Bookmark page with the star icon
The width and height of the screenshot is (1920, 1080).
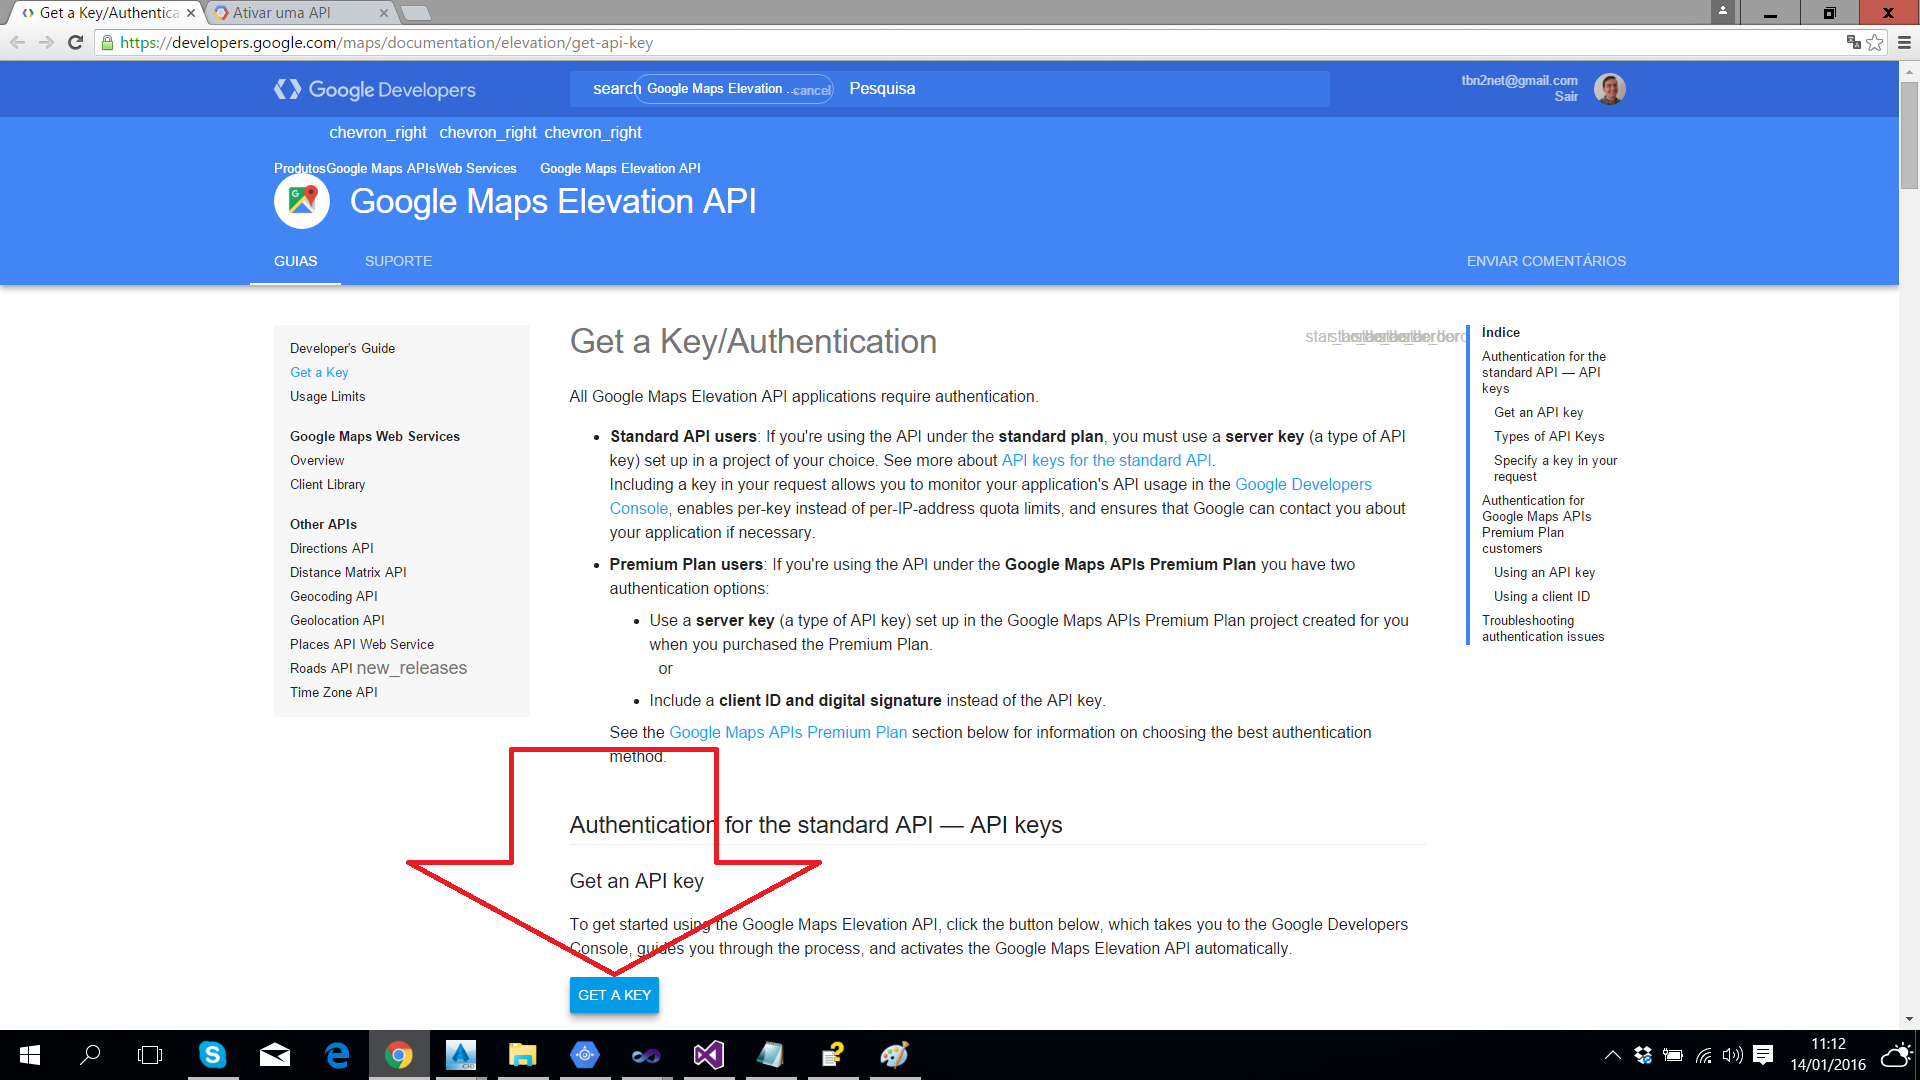click(x=1875, y=42)
